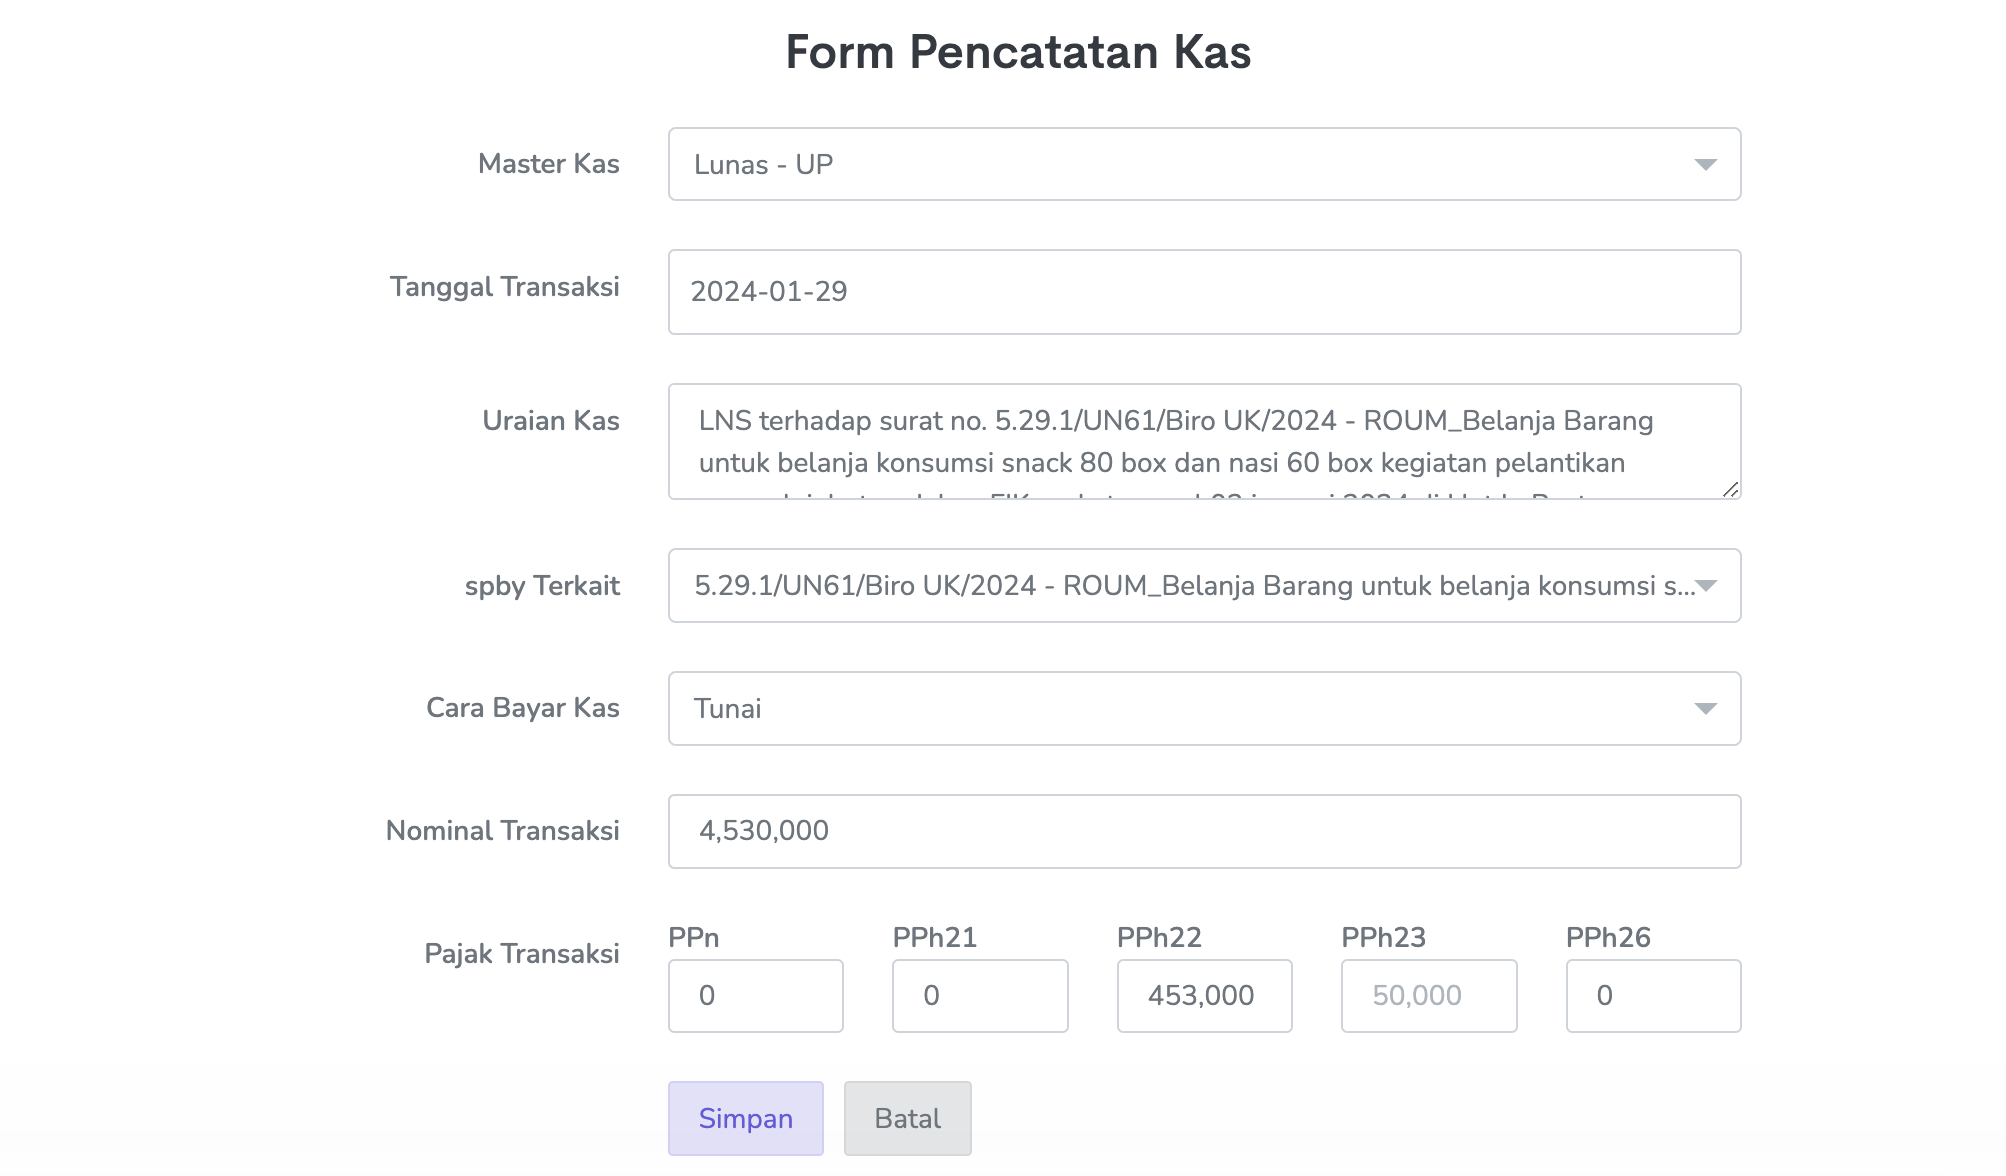Click the Nominal Transaksi input field
Image resolution: width=2006 pixels, height=1176 pixels.
(x=1203, y=831)
